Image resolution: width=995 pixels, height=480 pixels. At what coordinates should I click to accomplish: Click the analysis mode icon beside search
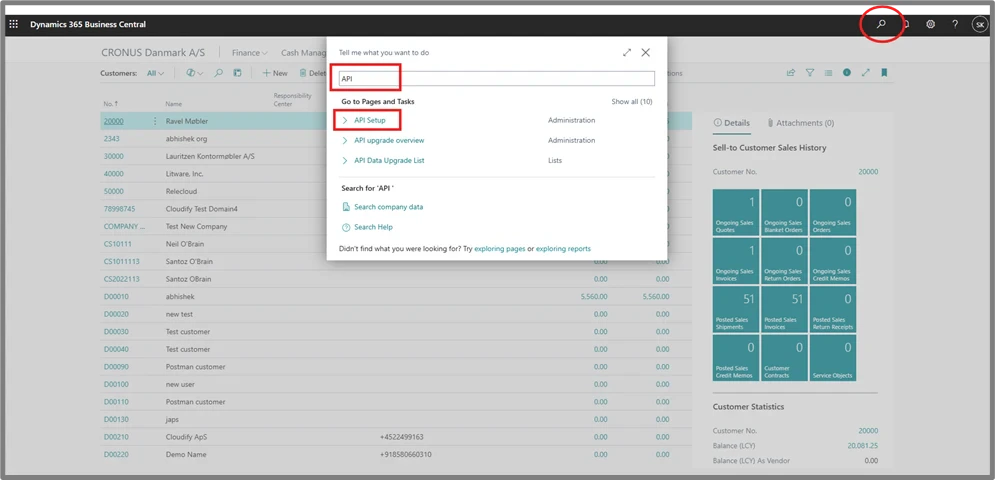pyautogui.click(x=237, y=74)
